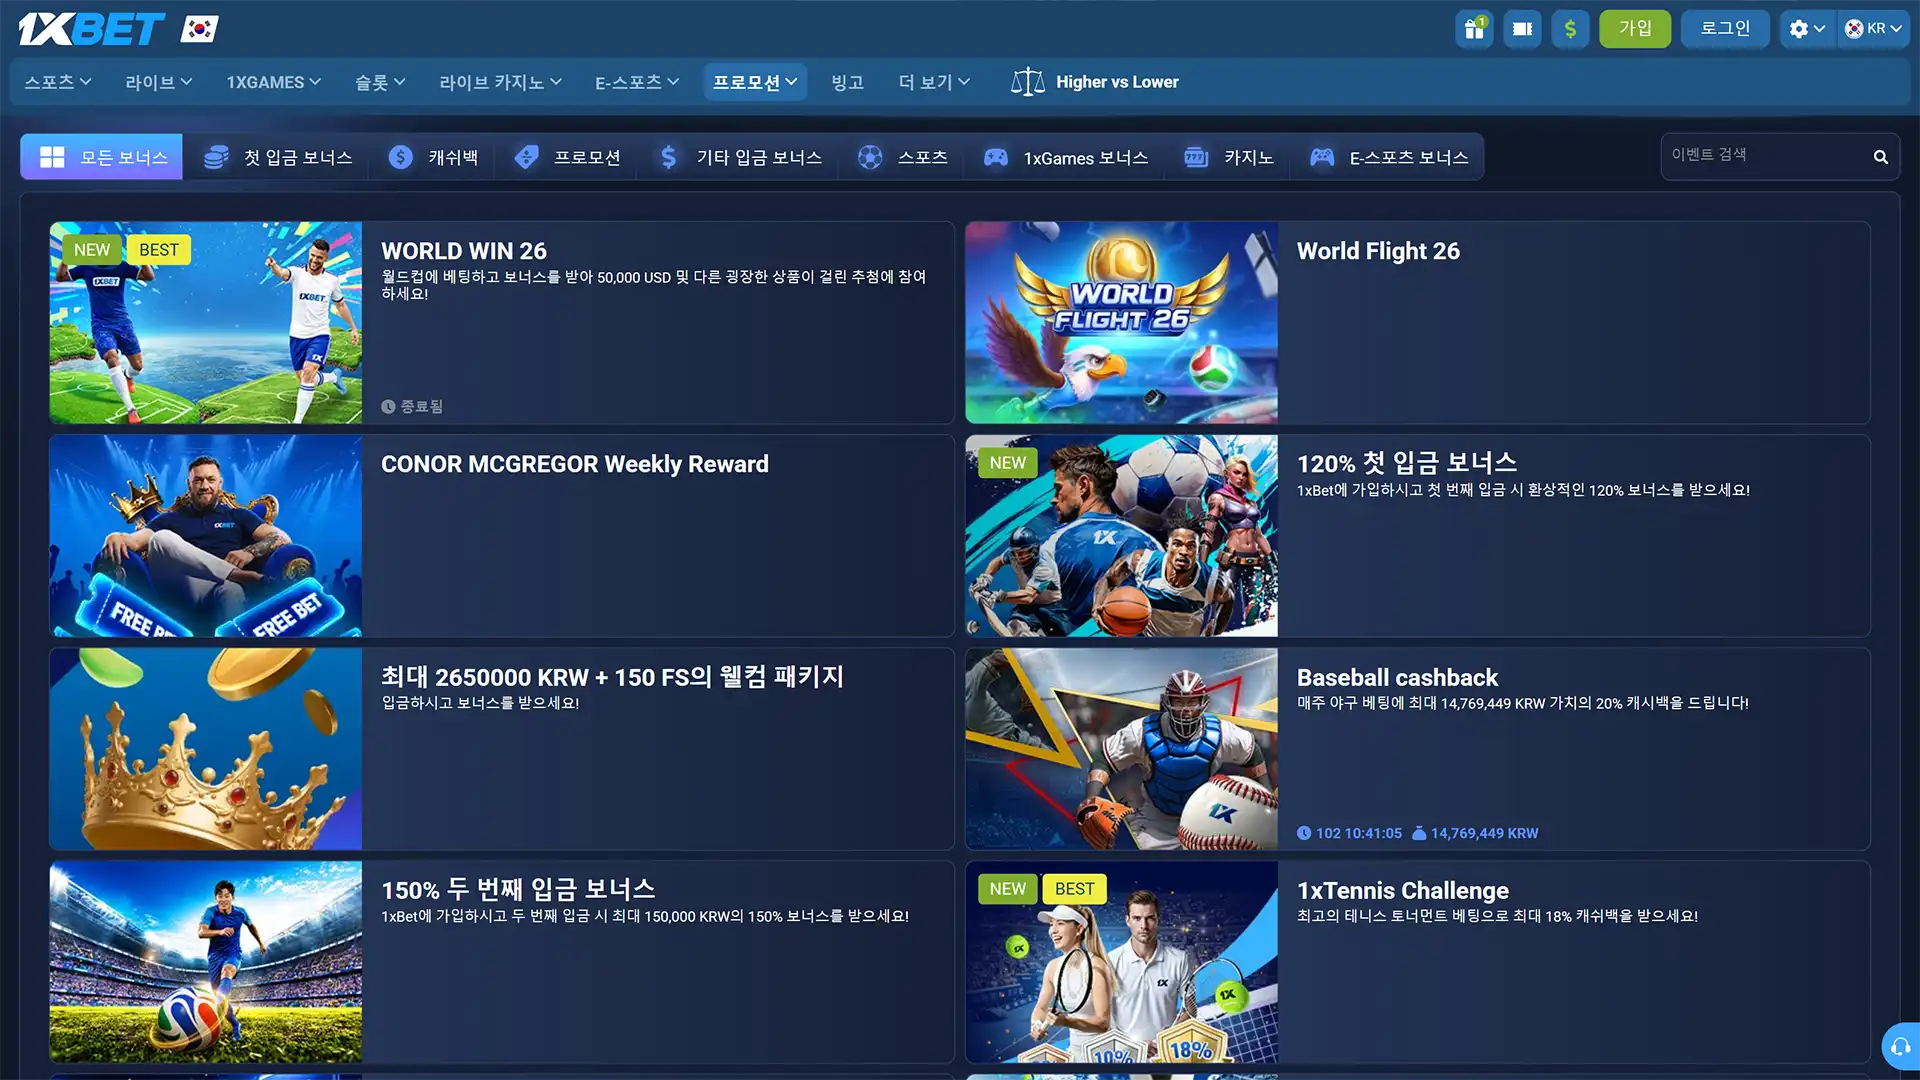Click the stacked coins icon in first deposit tab
Viewport: 1920px width, 1080px height.
(216, 157)
